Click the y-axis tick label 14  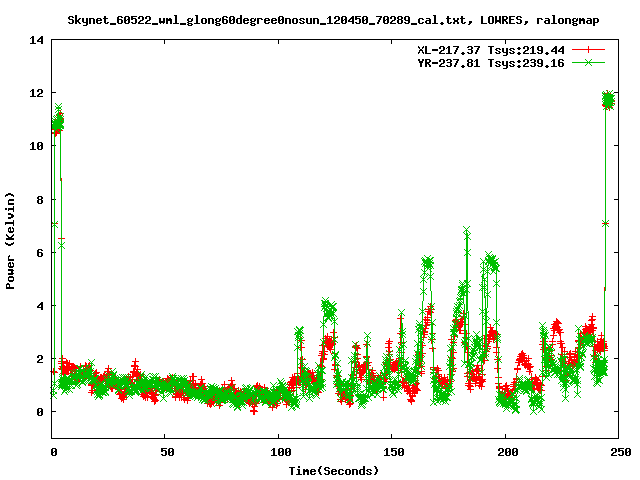click(36, 40)
